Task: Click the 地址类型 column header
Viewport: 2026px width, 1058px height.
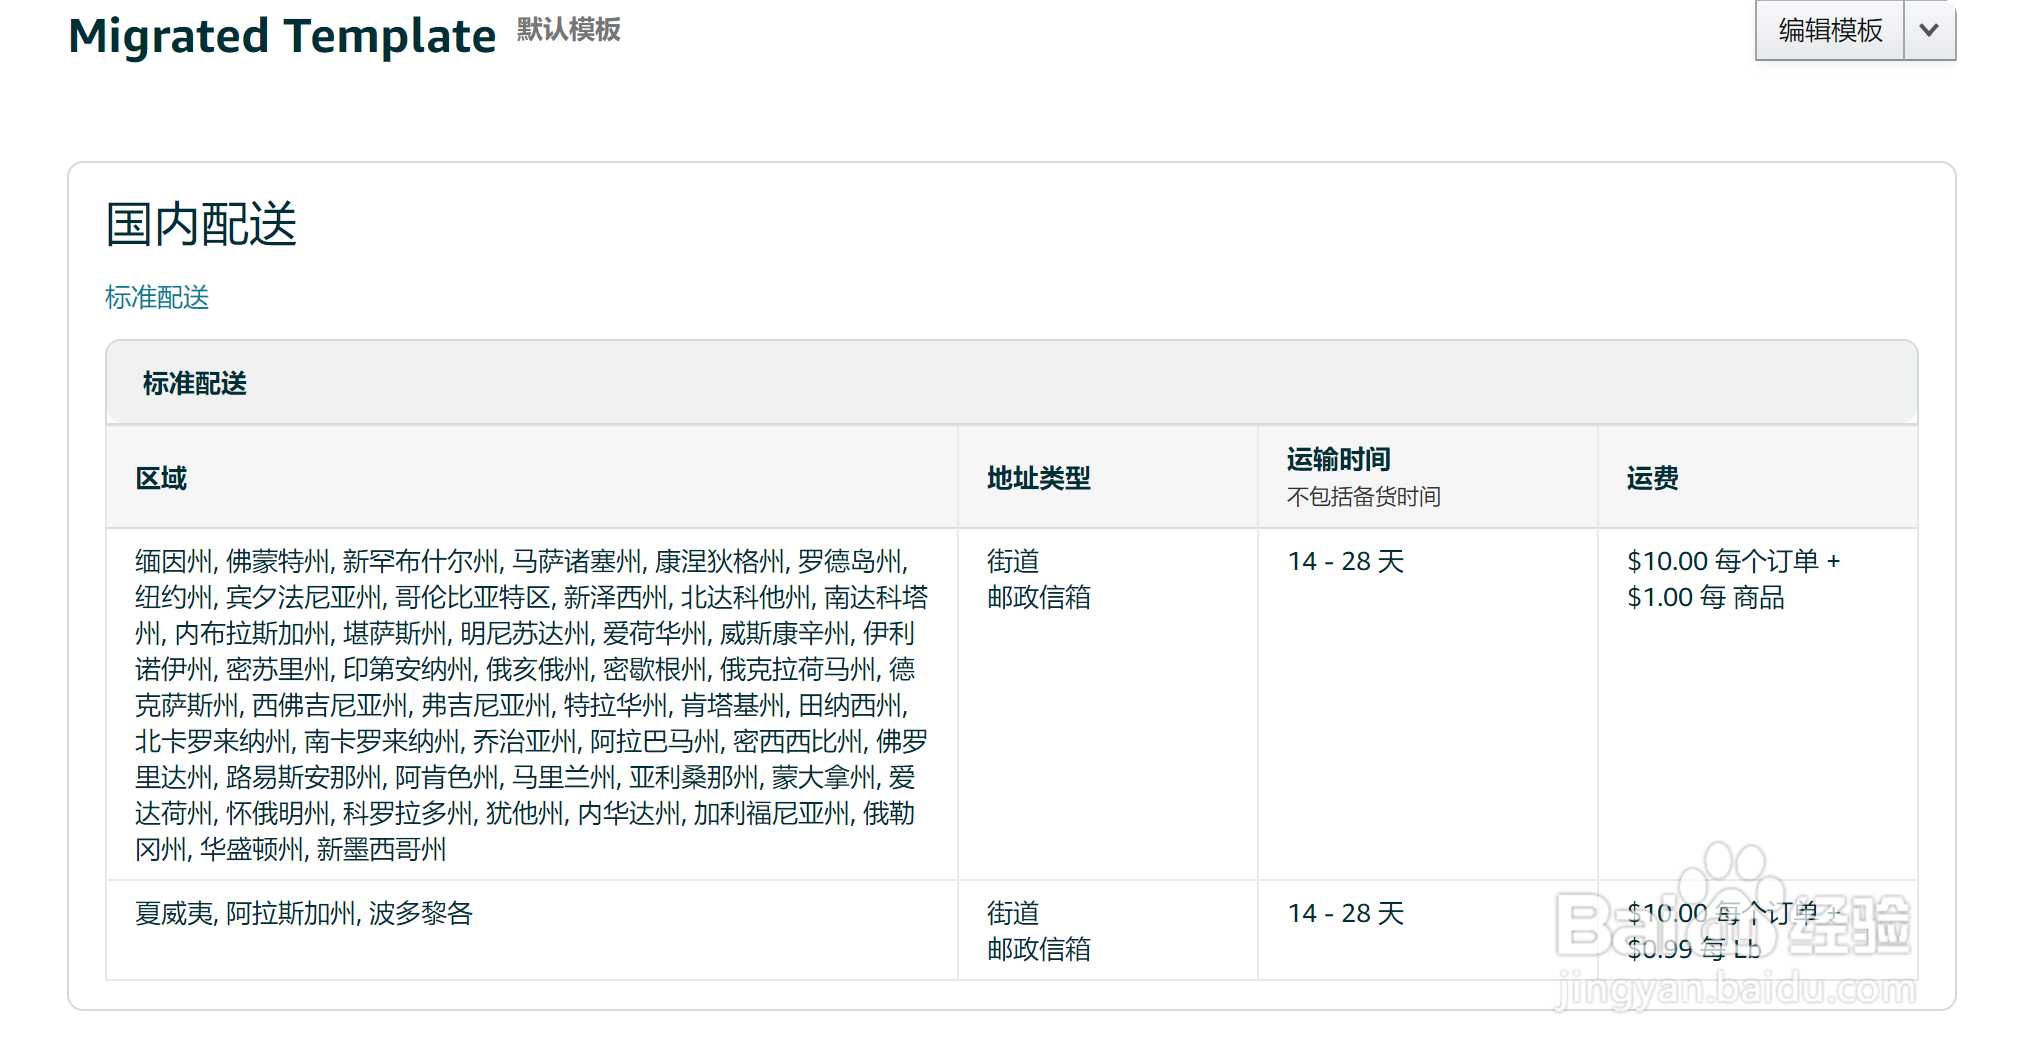Action: pyautogui.click(x=1038, y=478)
